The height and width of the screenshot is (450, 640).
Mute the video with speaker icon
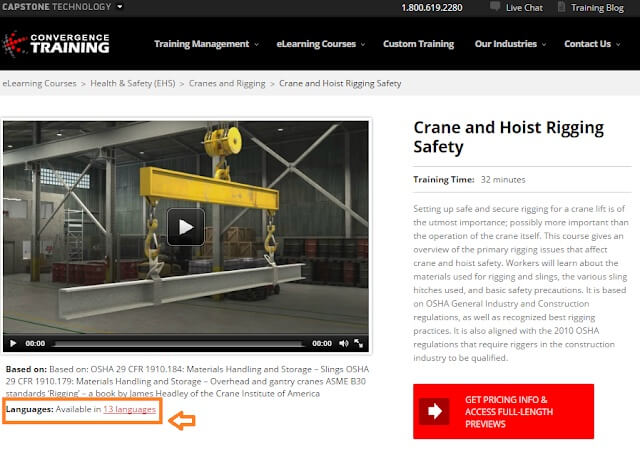coord(344,343)
